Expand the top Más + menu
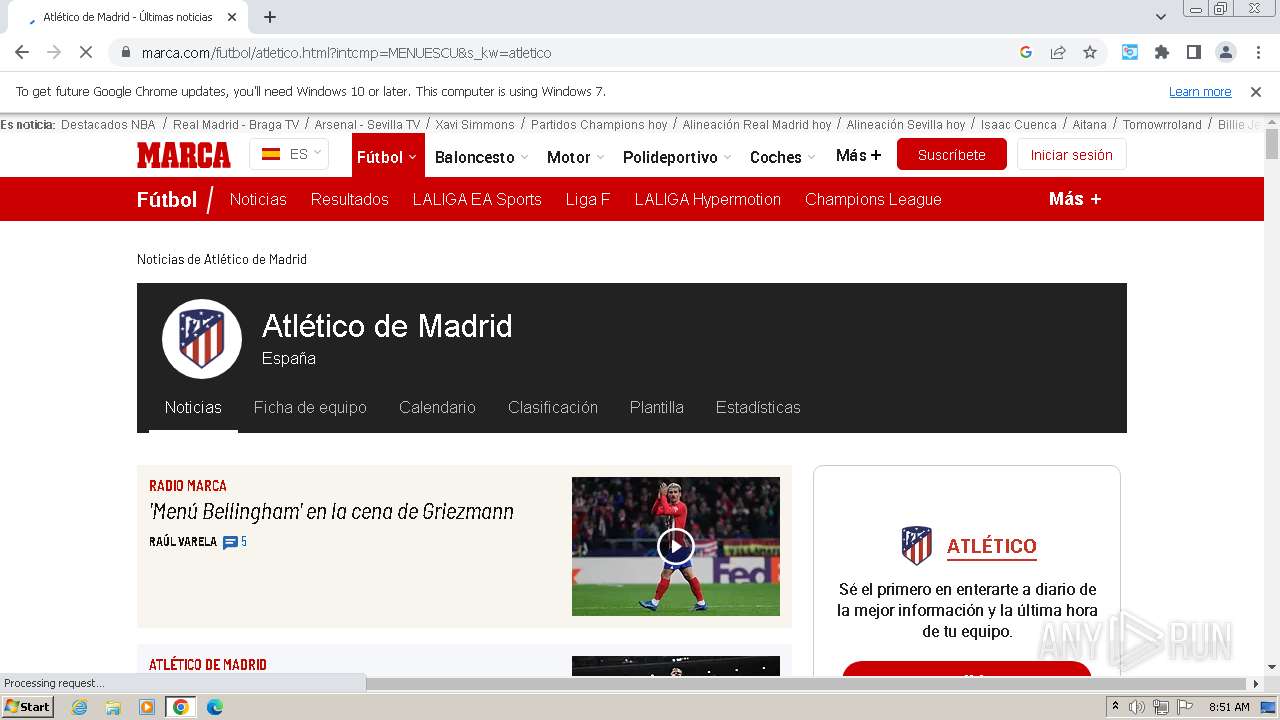Viewport: 1280px width, 720px height. click(859, 155)
